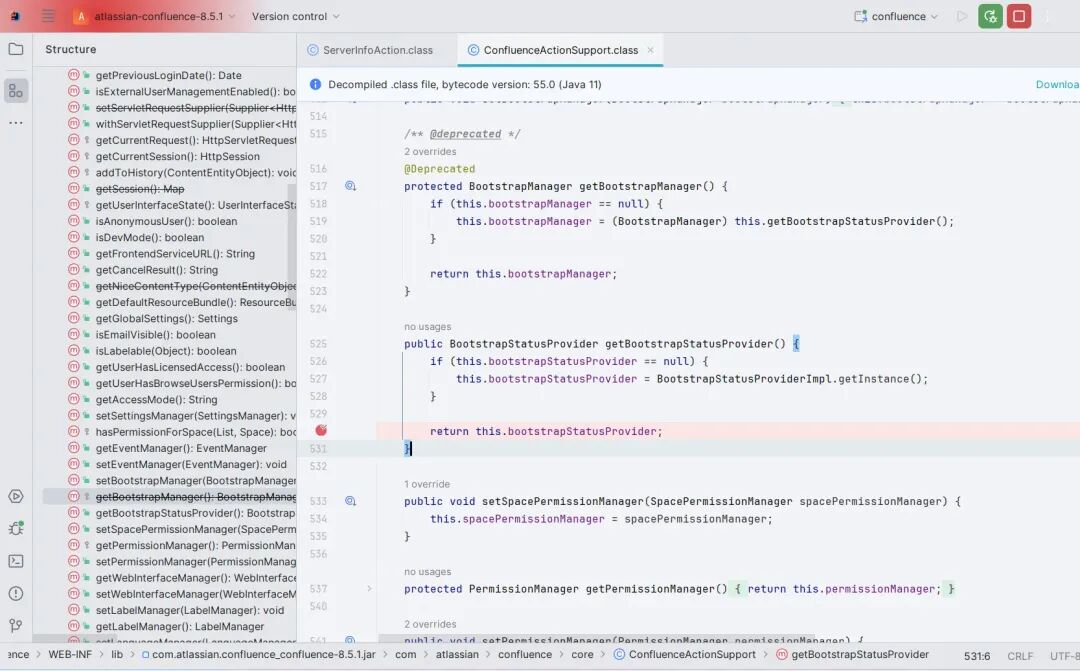Click the rerun debug button

click(x=990, y=17)
